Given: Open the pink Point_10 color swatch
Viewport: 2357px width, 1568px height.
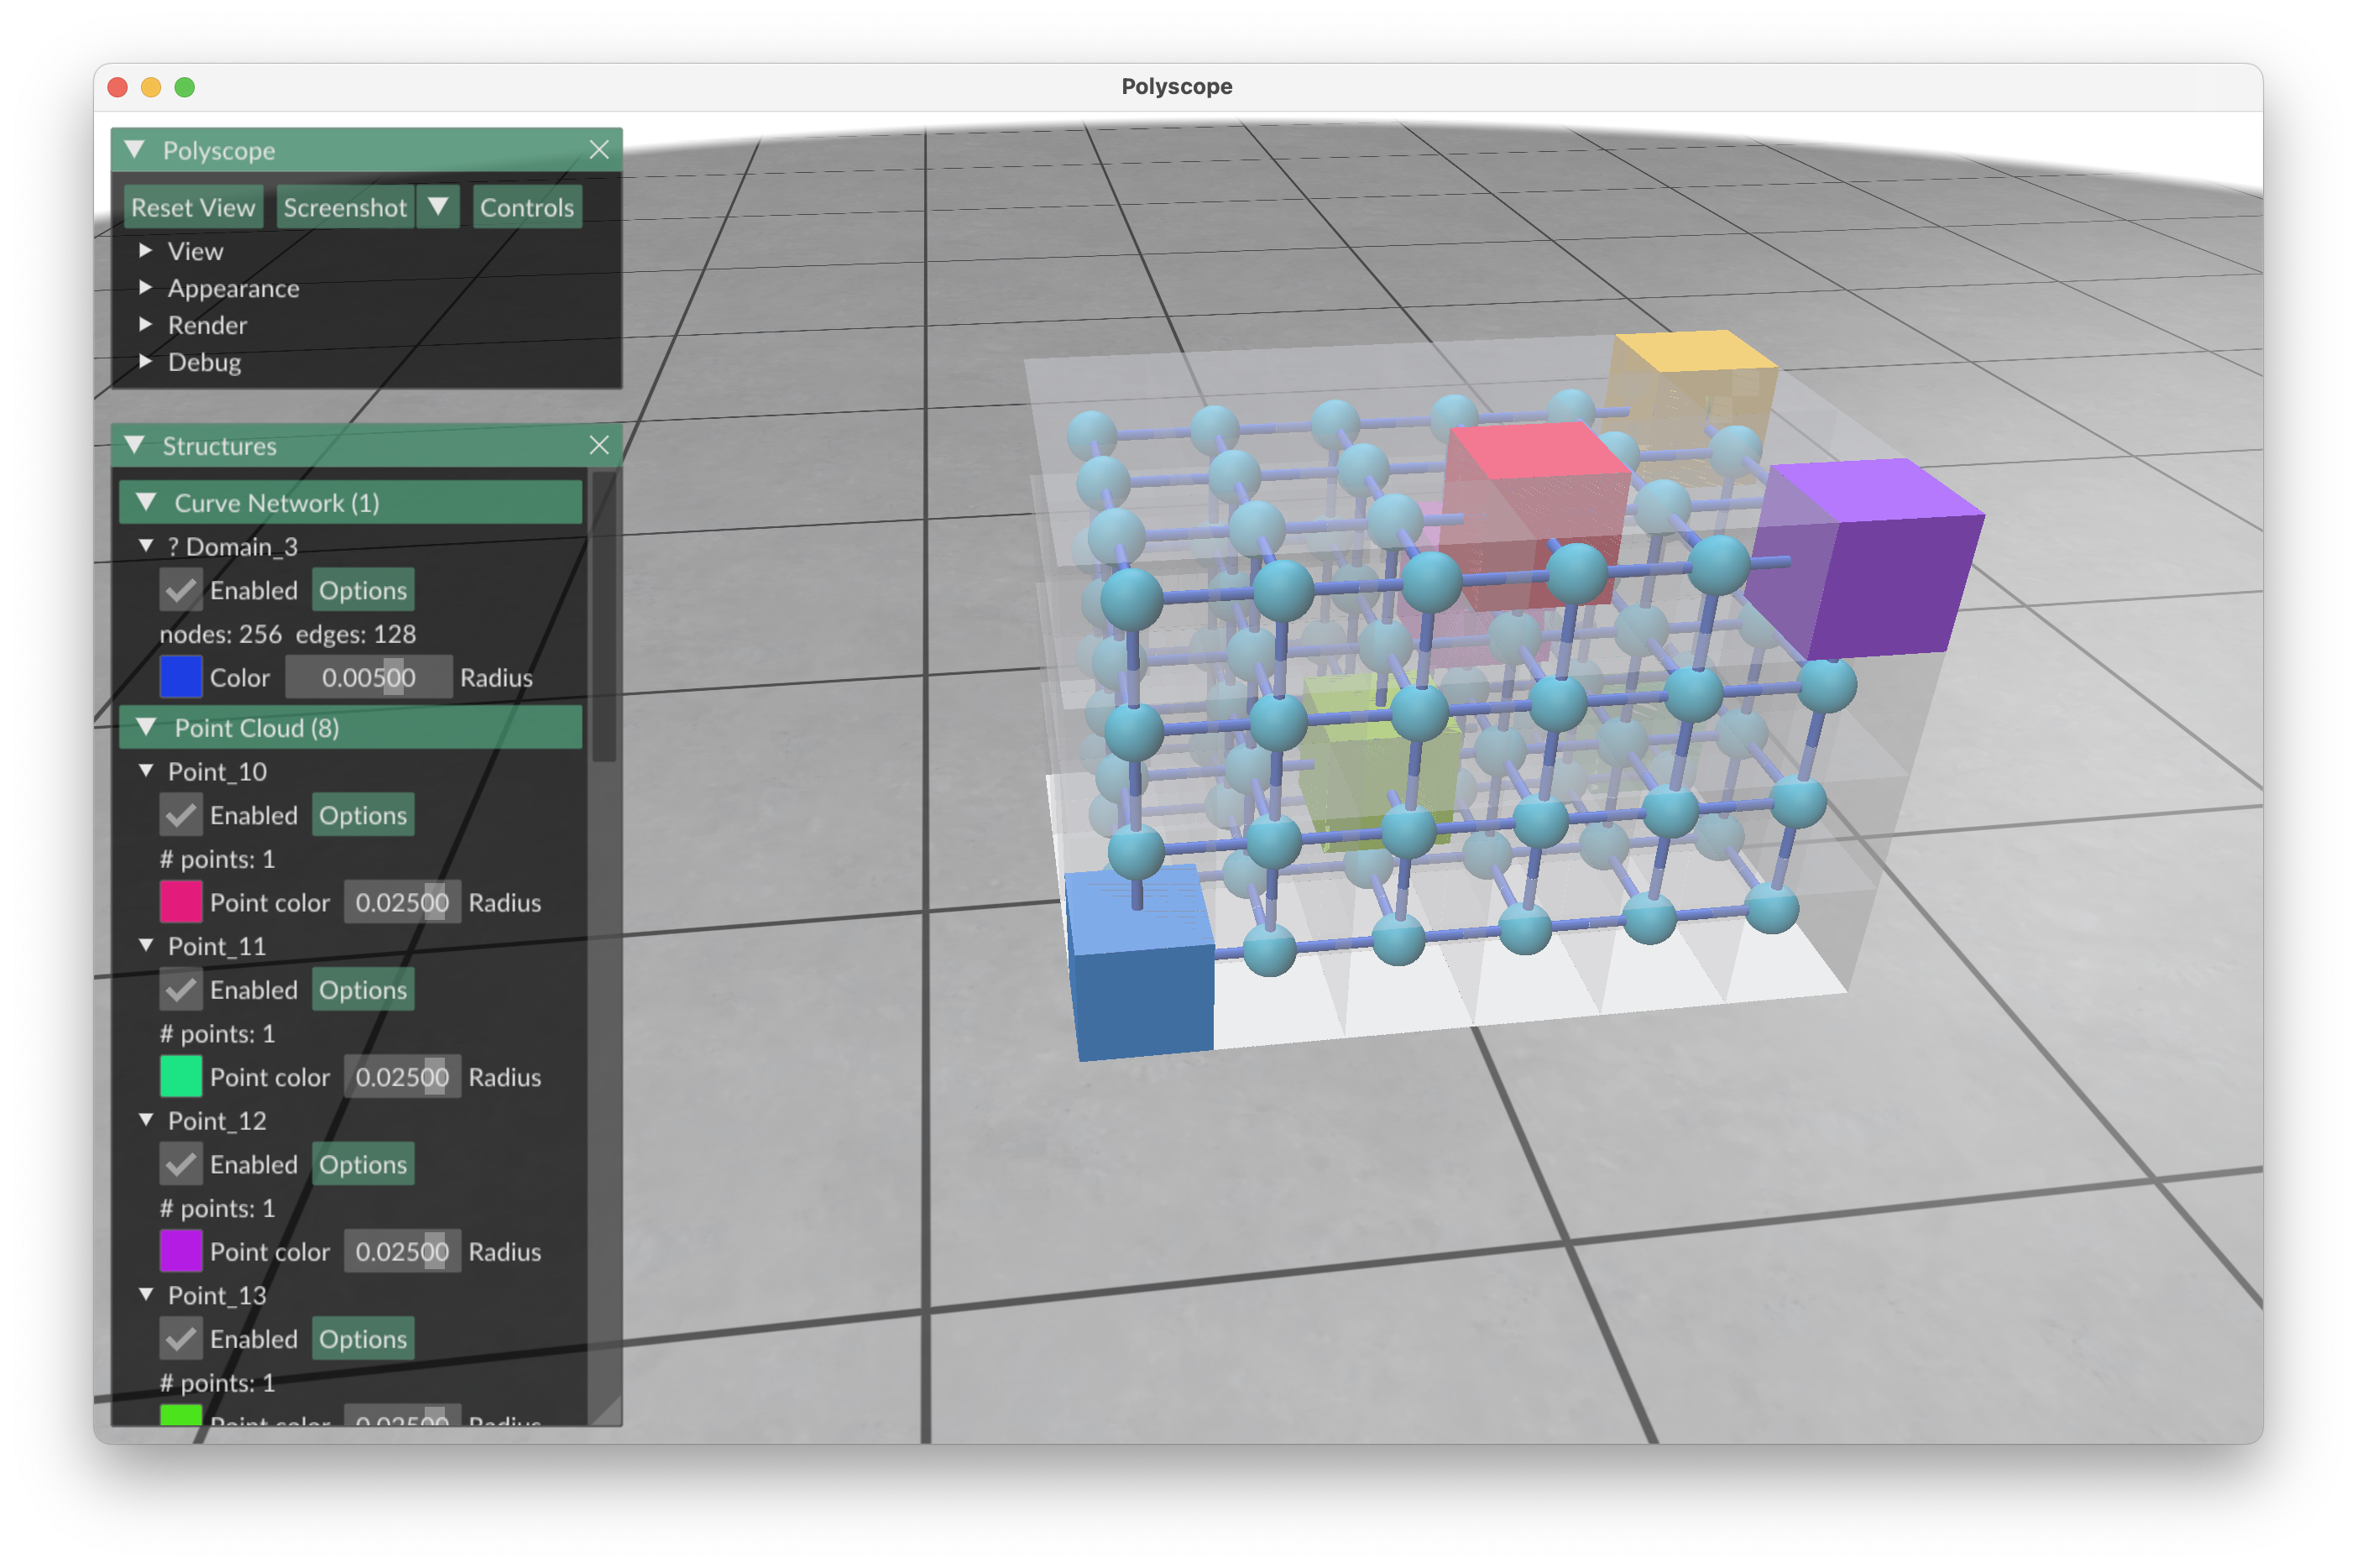Looking at the screenshot, I should [x=181, y=902].
